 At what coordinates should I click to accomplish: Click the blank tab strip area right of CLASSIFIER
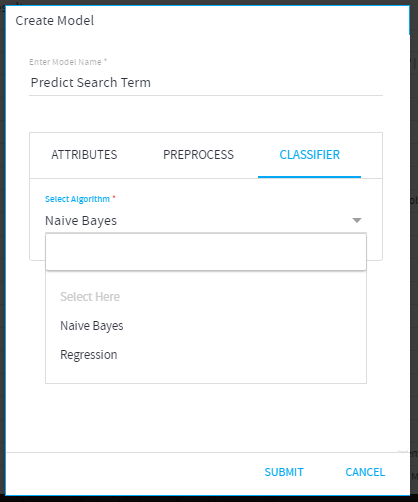371,155
